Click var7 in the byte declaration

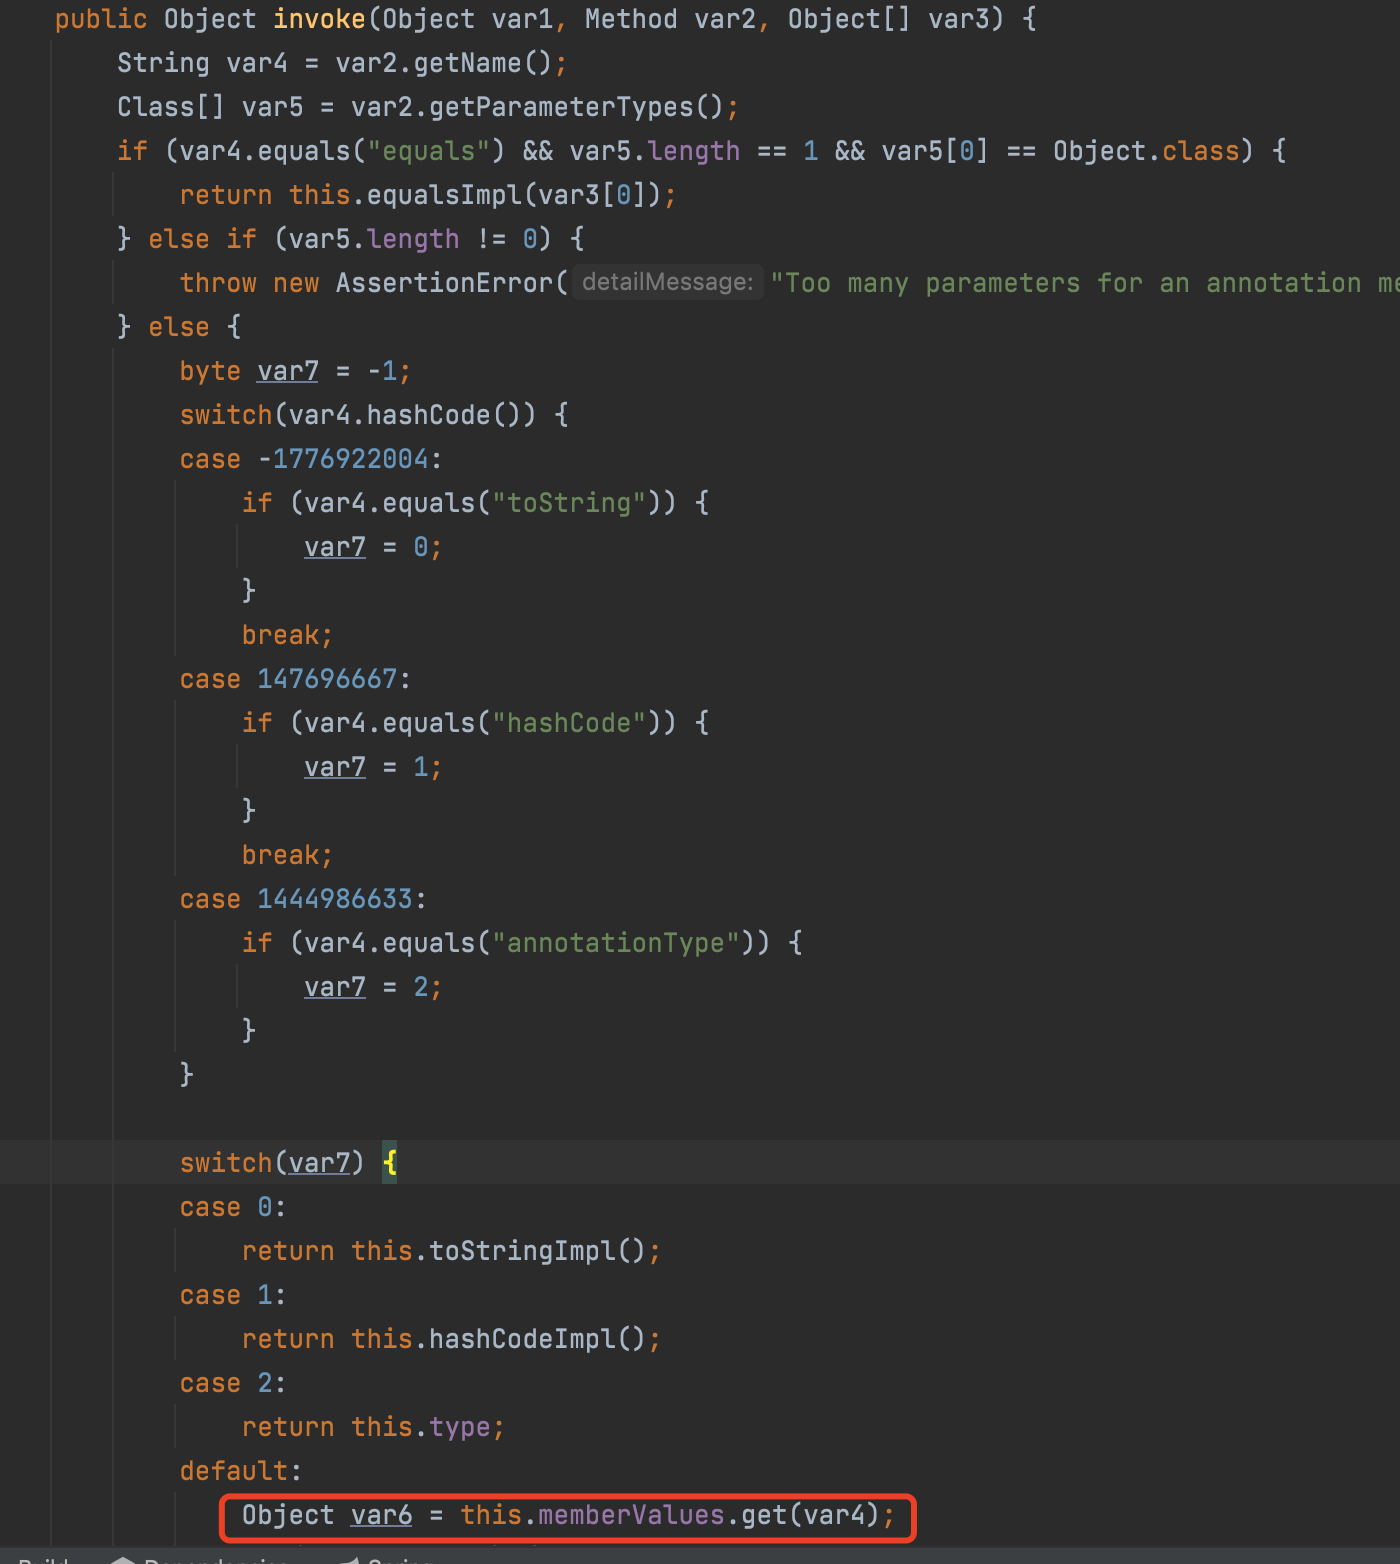(x=287, y=371)
